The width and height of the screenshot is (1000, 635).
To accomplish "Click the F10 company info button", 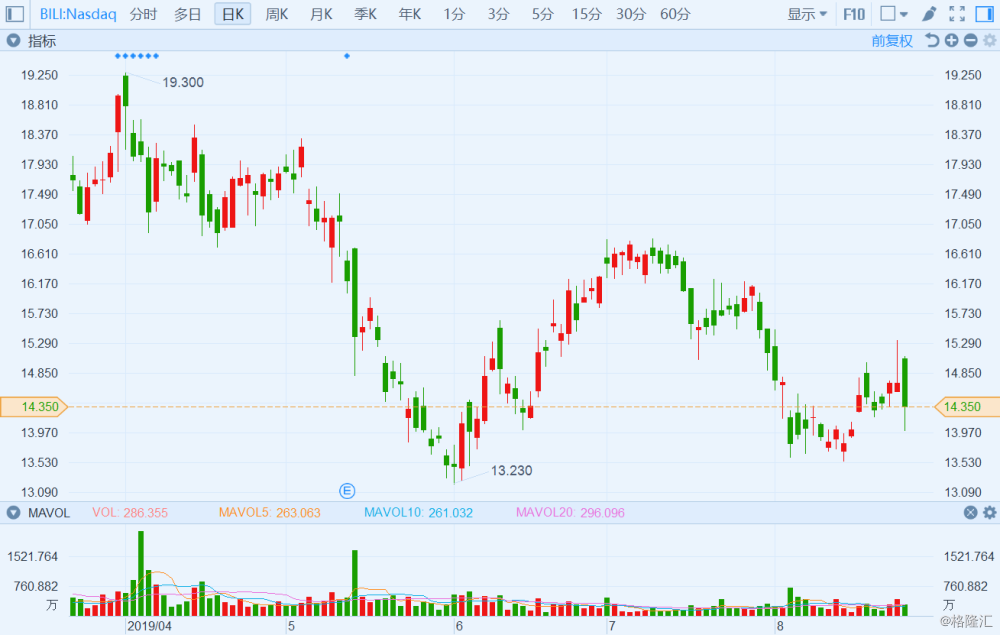I will click(854, 14).
